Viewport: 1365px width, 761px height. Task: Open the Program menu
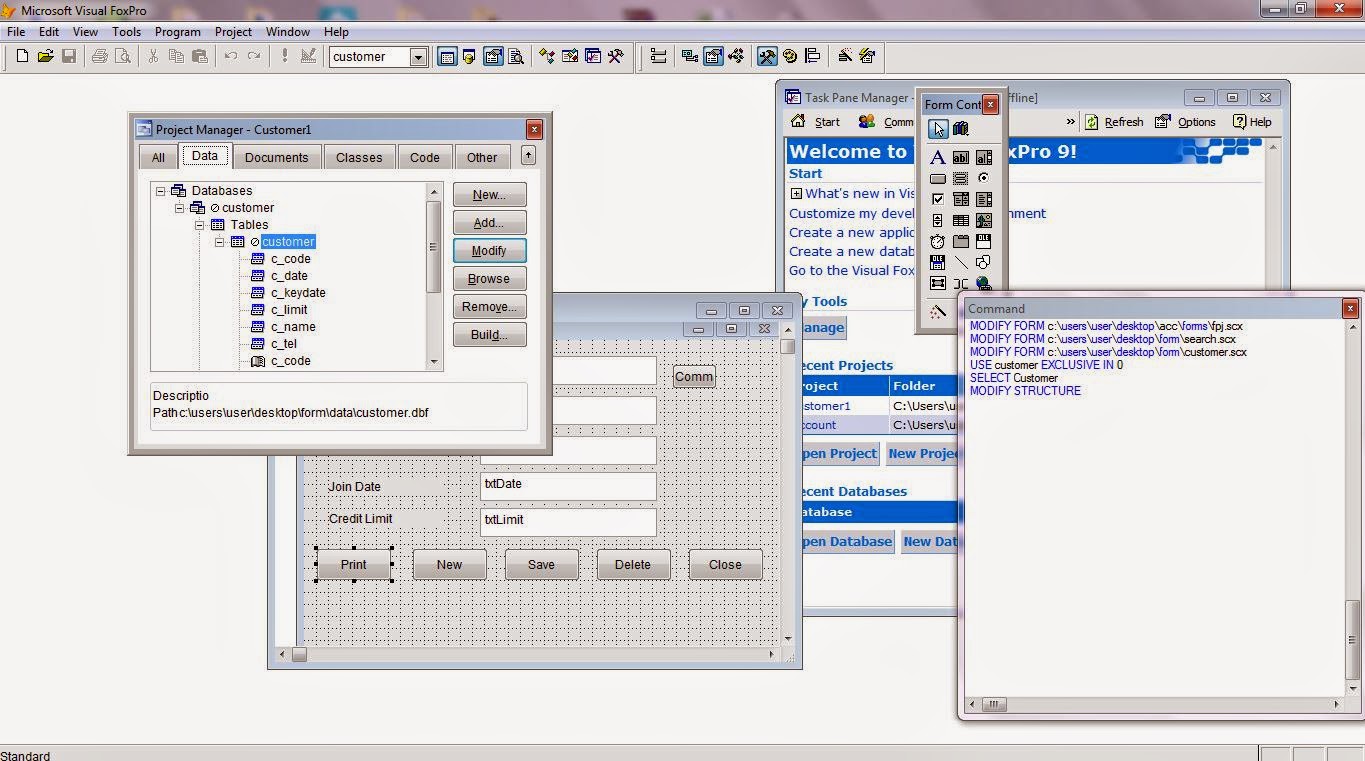(x=178, y=32)
